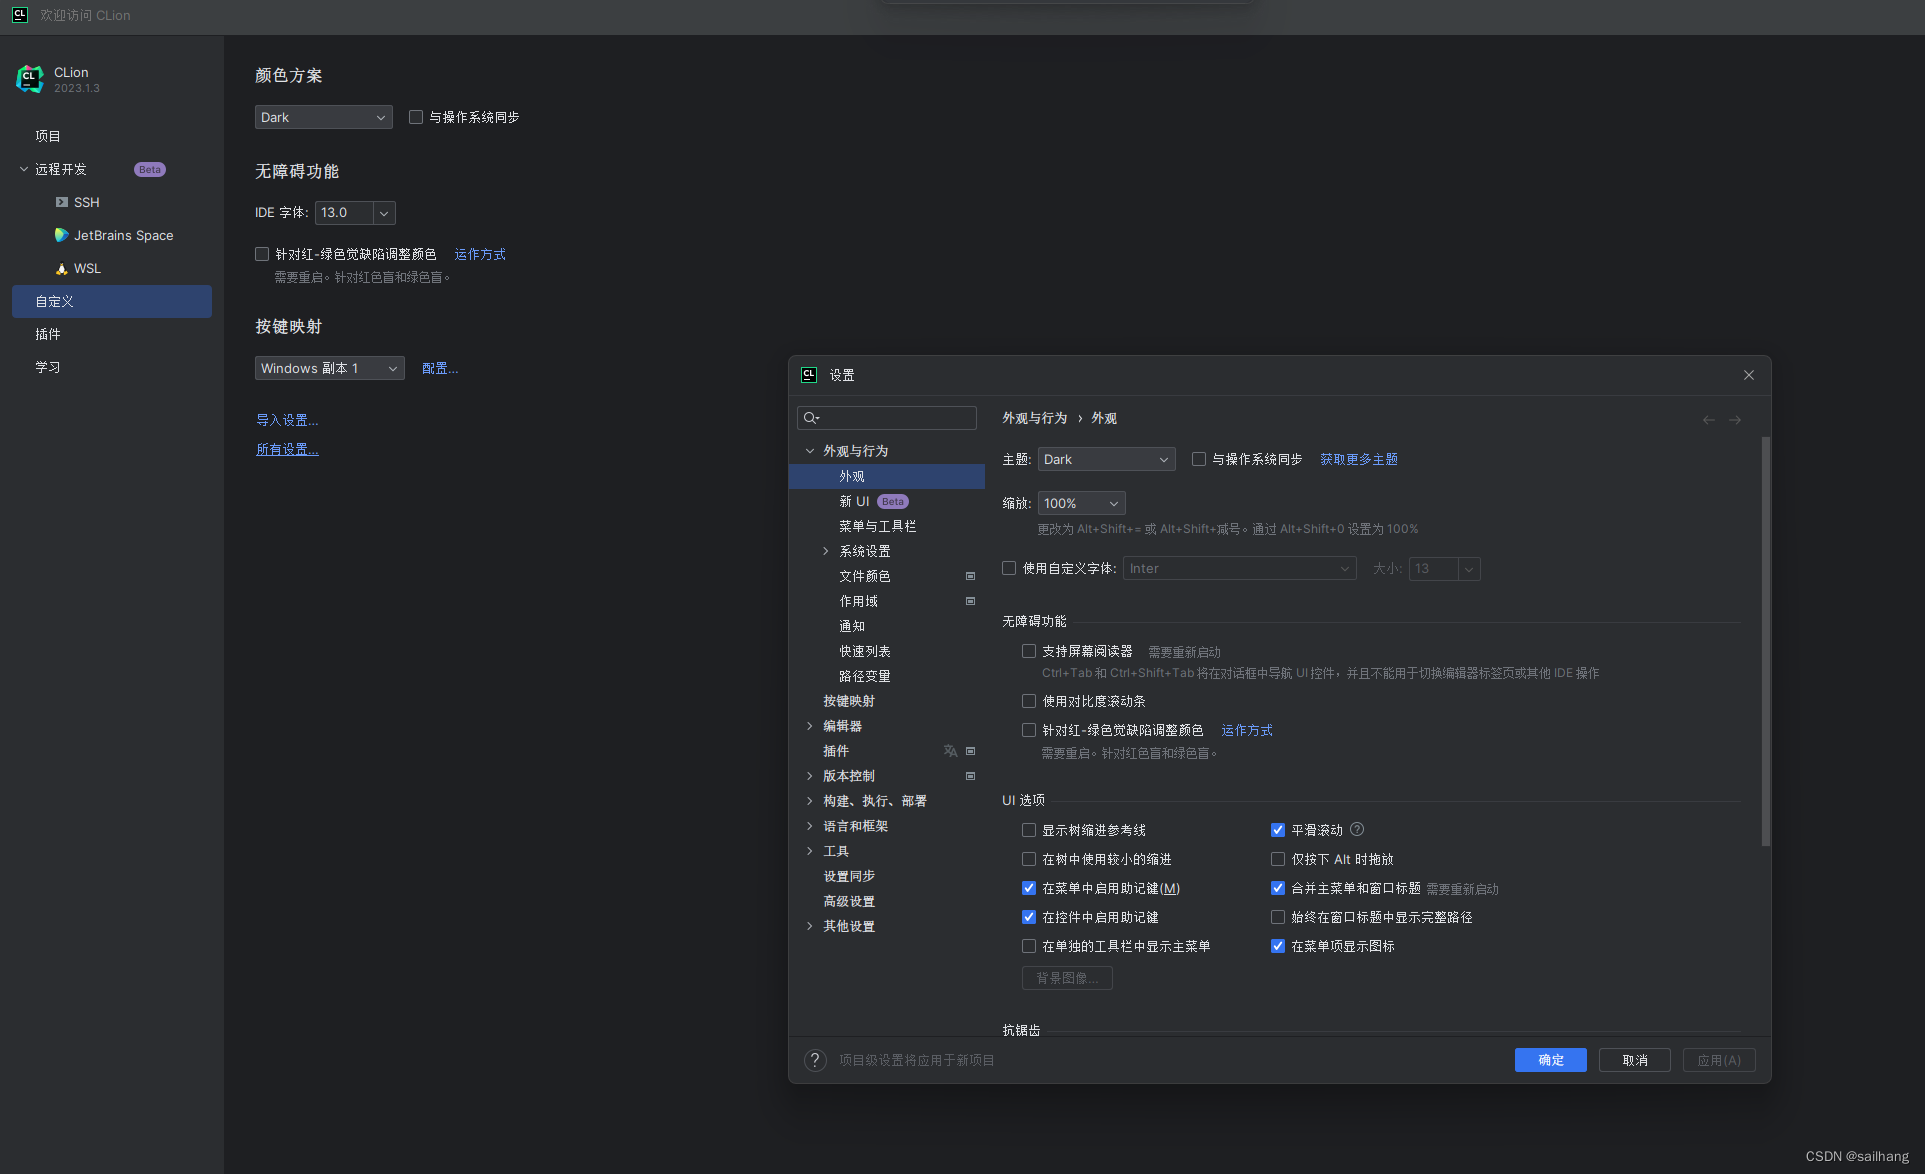Select WSL in the remote development list
This screenshot has width=1925, height=1174.
point(86,268)
